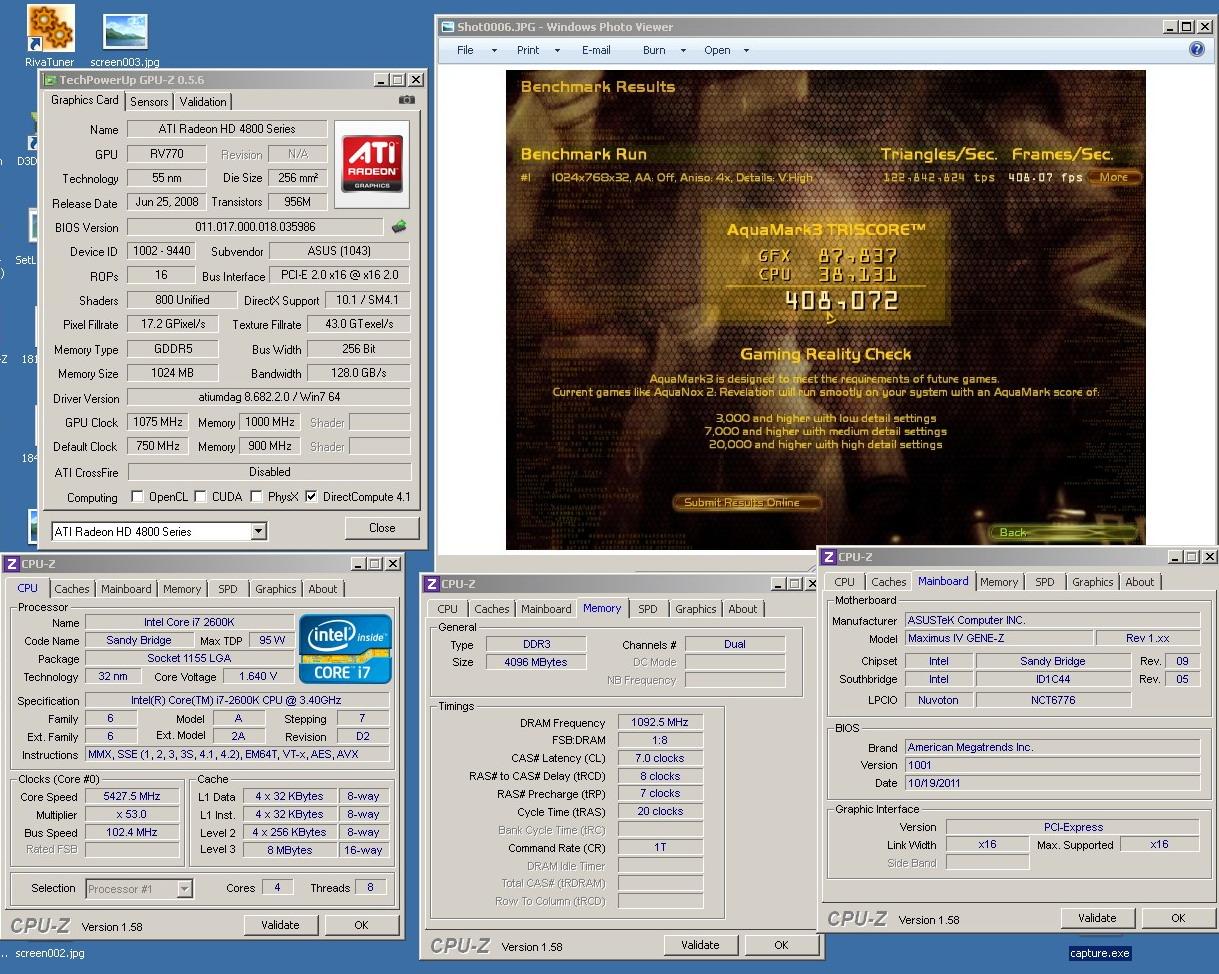Open Mainboard tab in CPU-Z Memory window
Image resolution: width=1219 pixels, height=974 pixels.
click(546, 609)
